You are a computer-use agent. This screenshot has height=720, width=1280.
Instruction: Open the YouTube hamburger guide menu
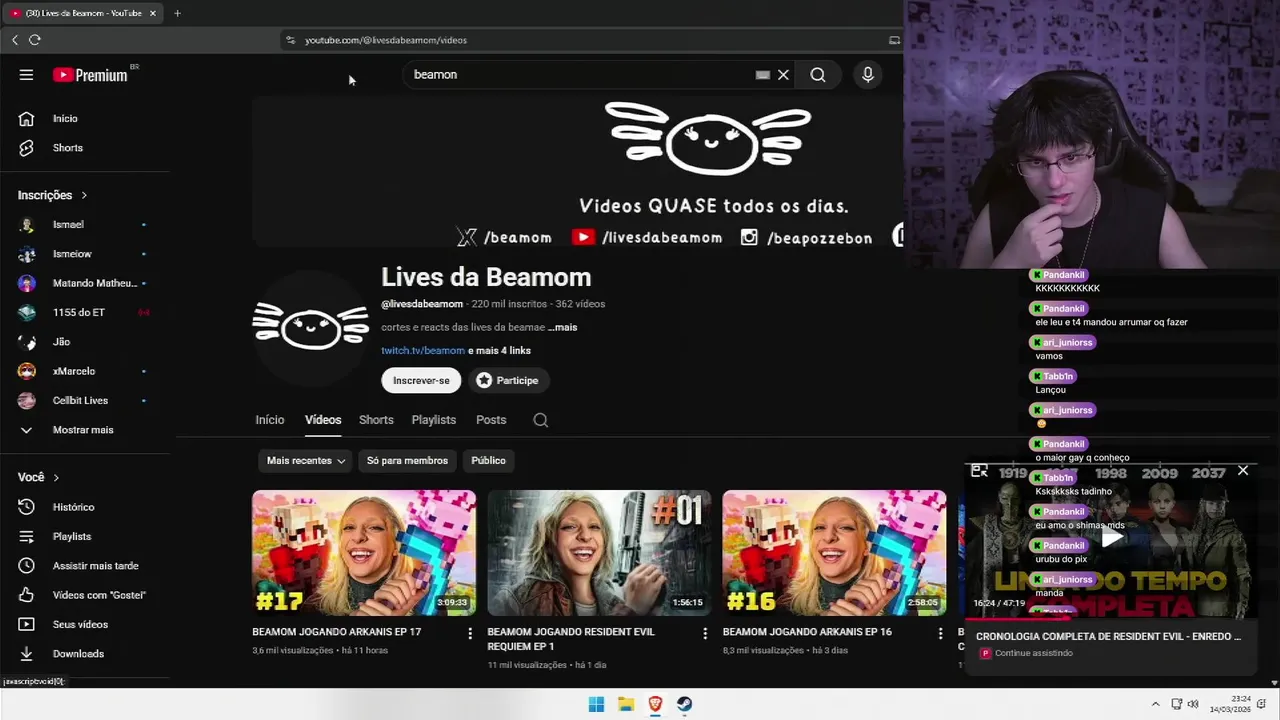[x=26, y=75]
